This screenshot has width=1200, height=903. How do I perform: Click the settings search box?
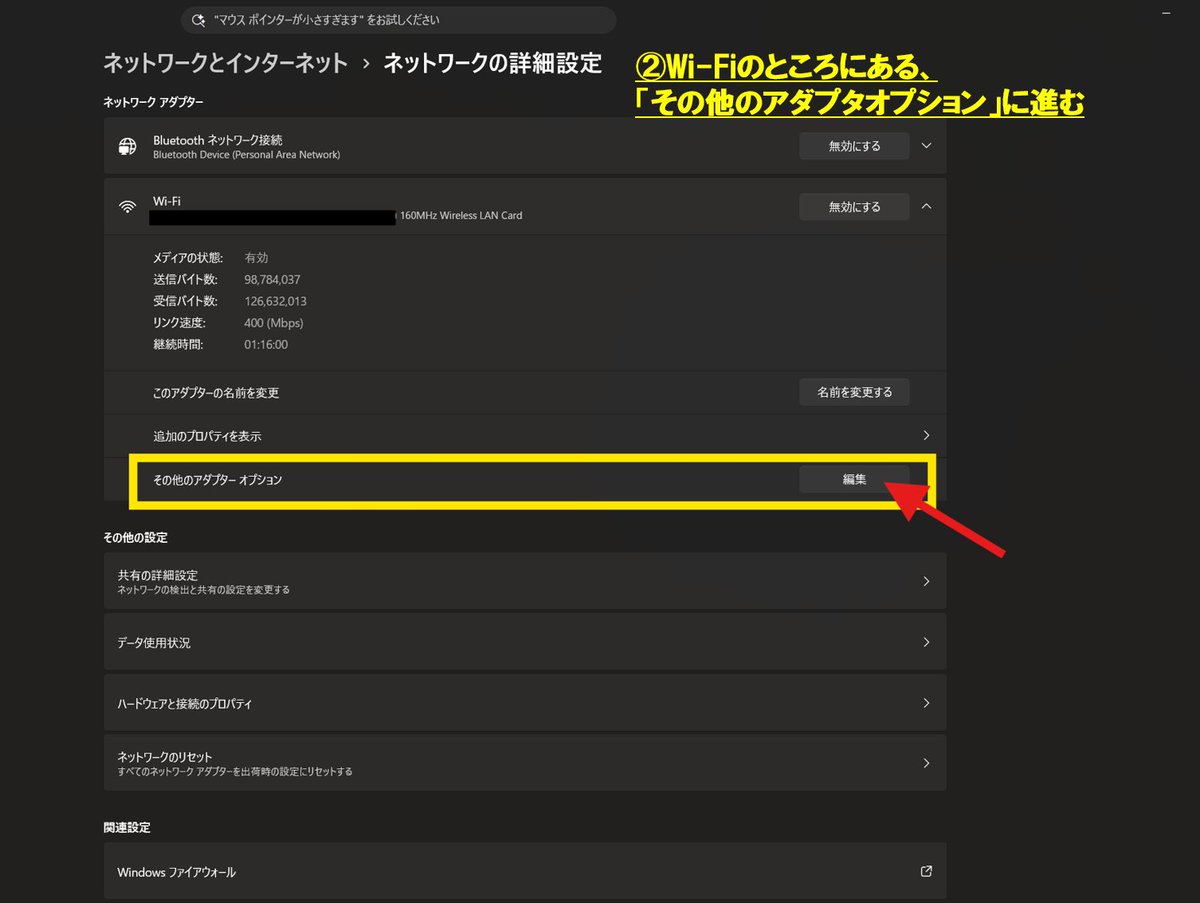(x=398, y=20)
